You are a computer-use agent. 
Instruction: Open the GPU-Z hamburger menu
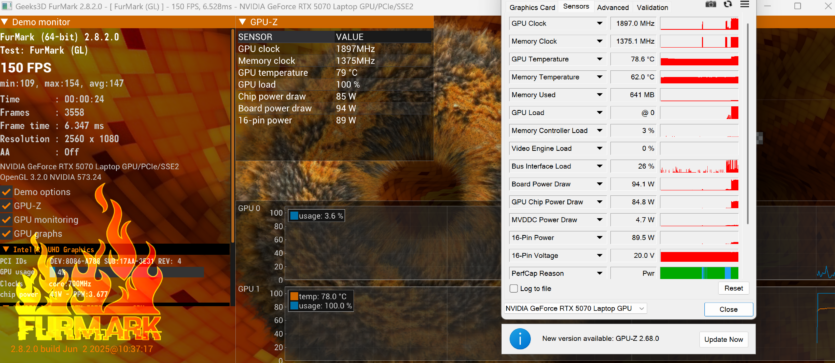(x=744, y=4)
